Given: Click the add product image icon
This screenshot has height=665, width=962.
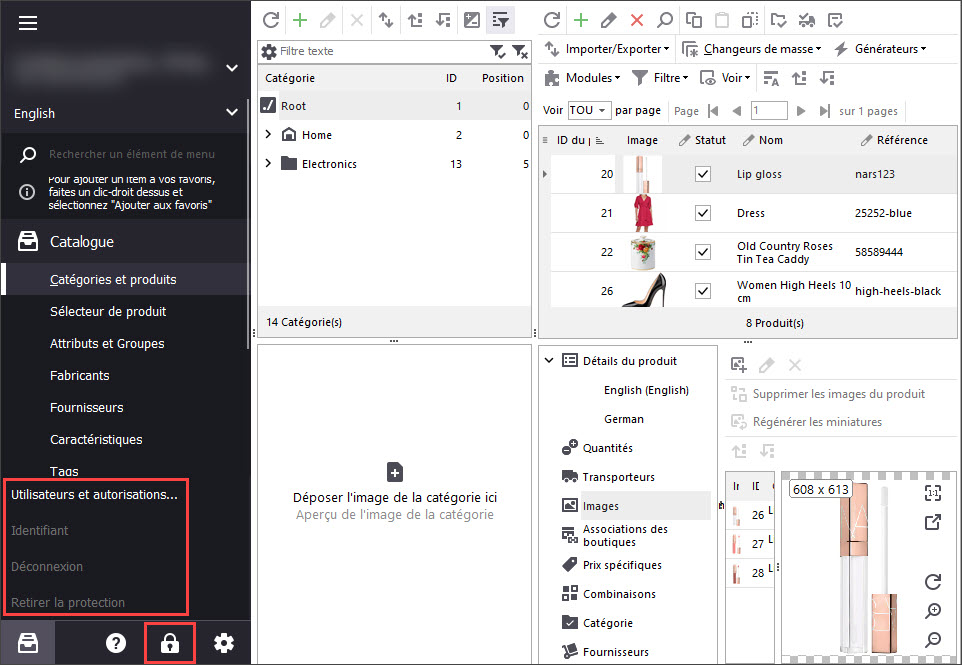Looking at the screenshot, I should [x=739, y=365].
